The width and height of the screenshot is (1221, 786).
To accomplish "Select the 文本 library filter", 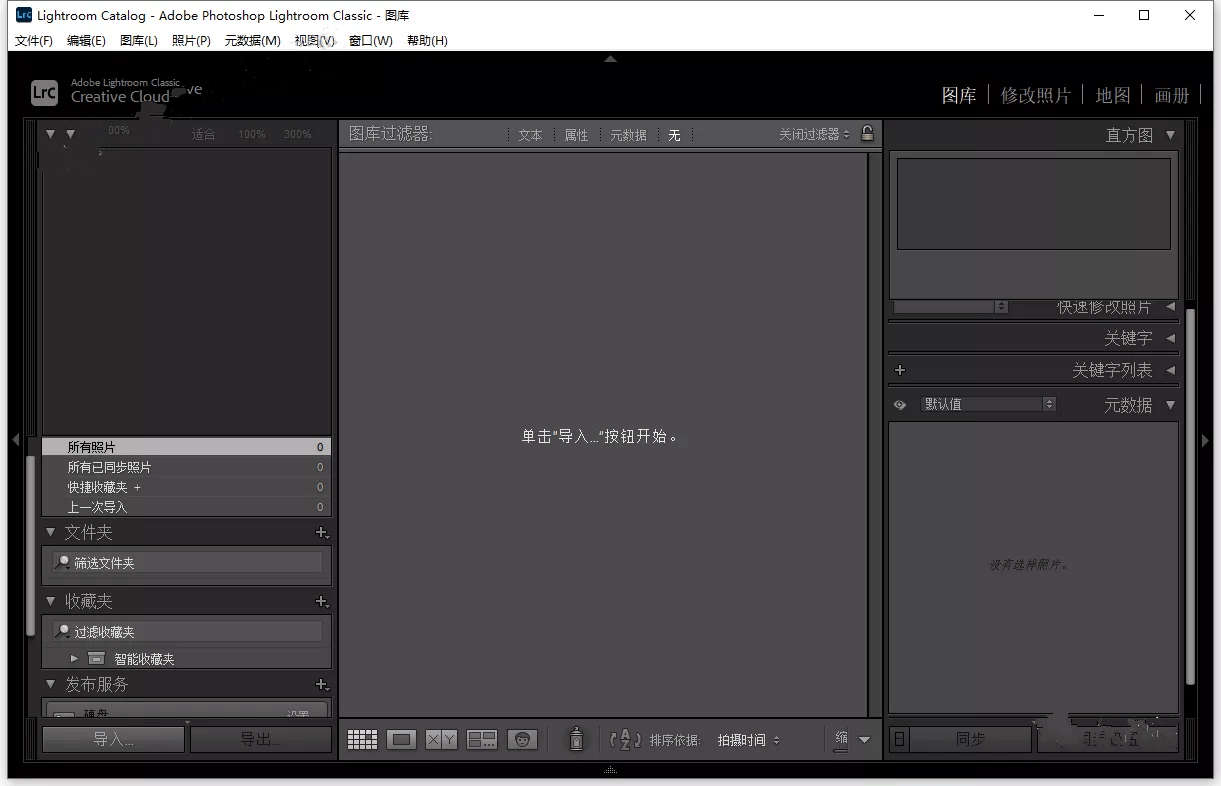I will click(530, 135).
